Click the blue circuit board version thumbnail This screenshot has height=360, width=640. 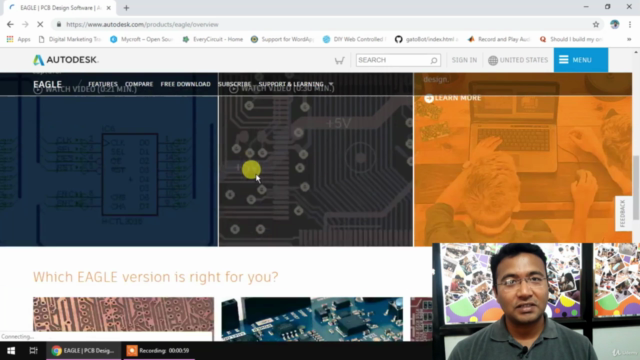pos(312,318)
